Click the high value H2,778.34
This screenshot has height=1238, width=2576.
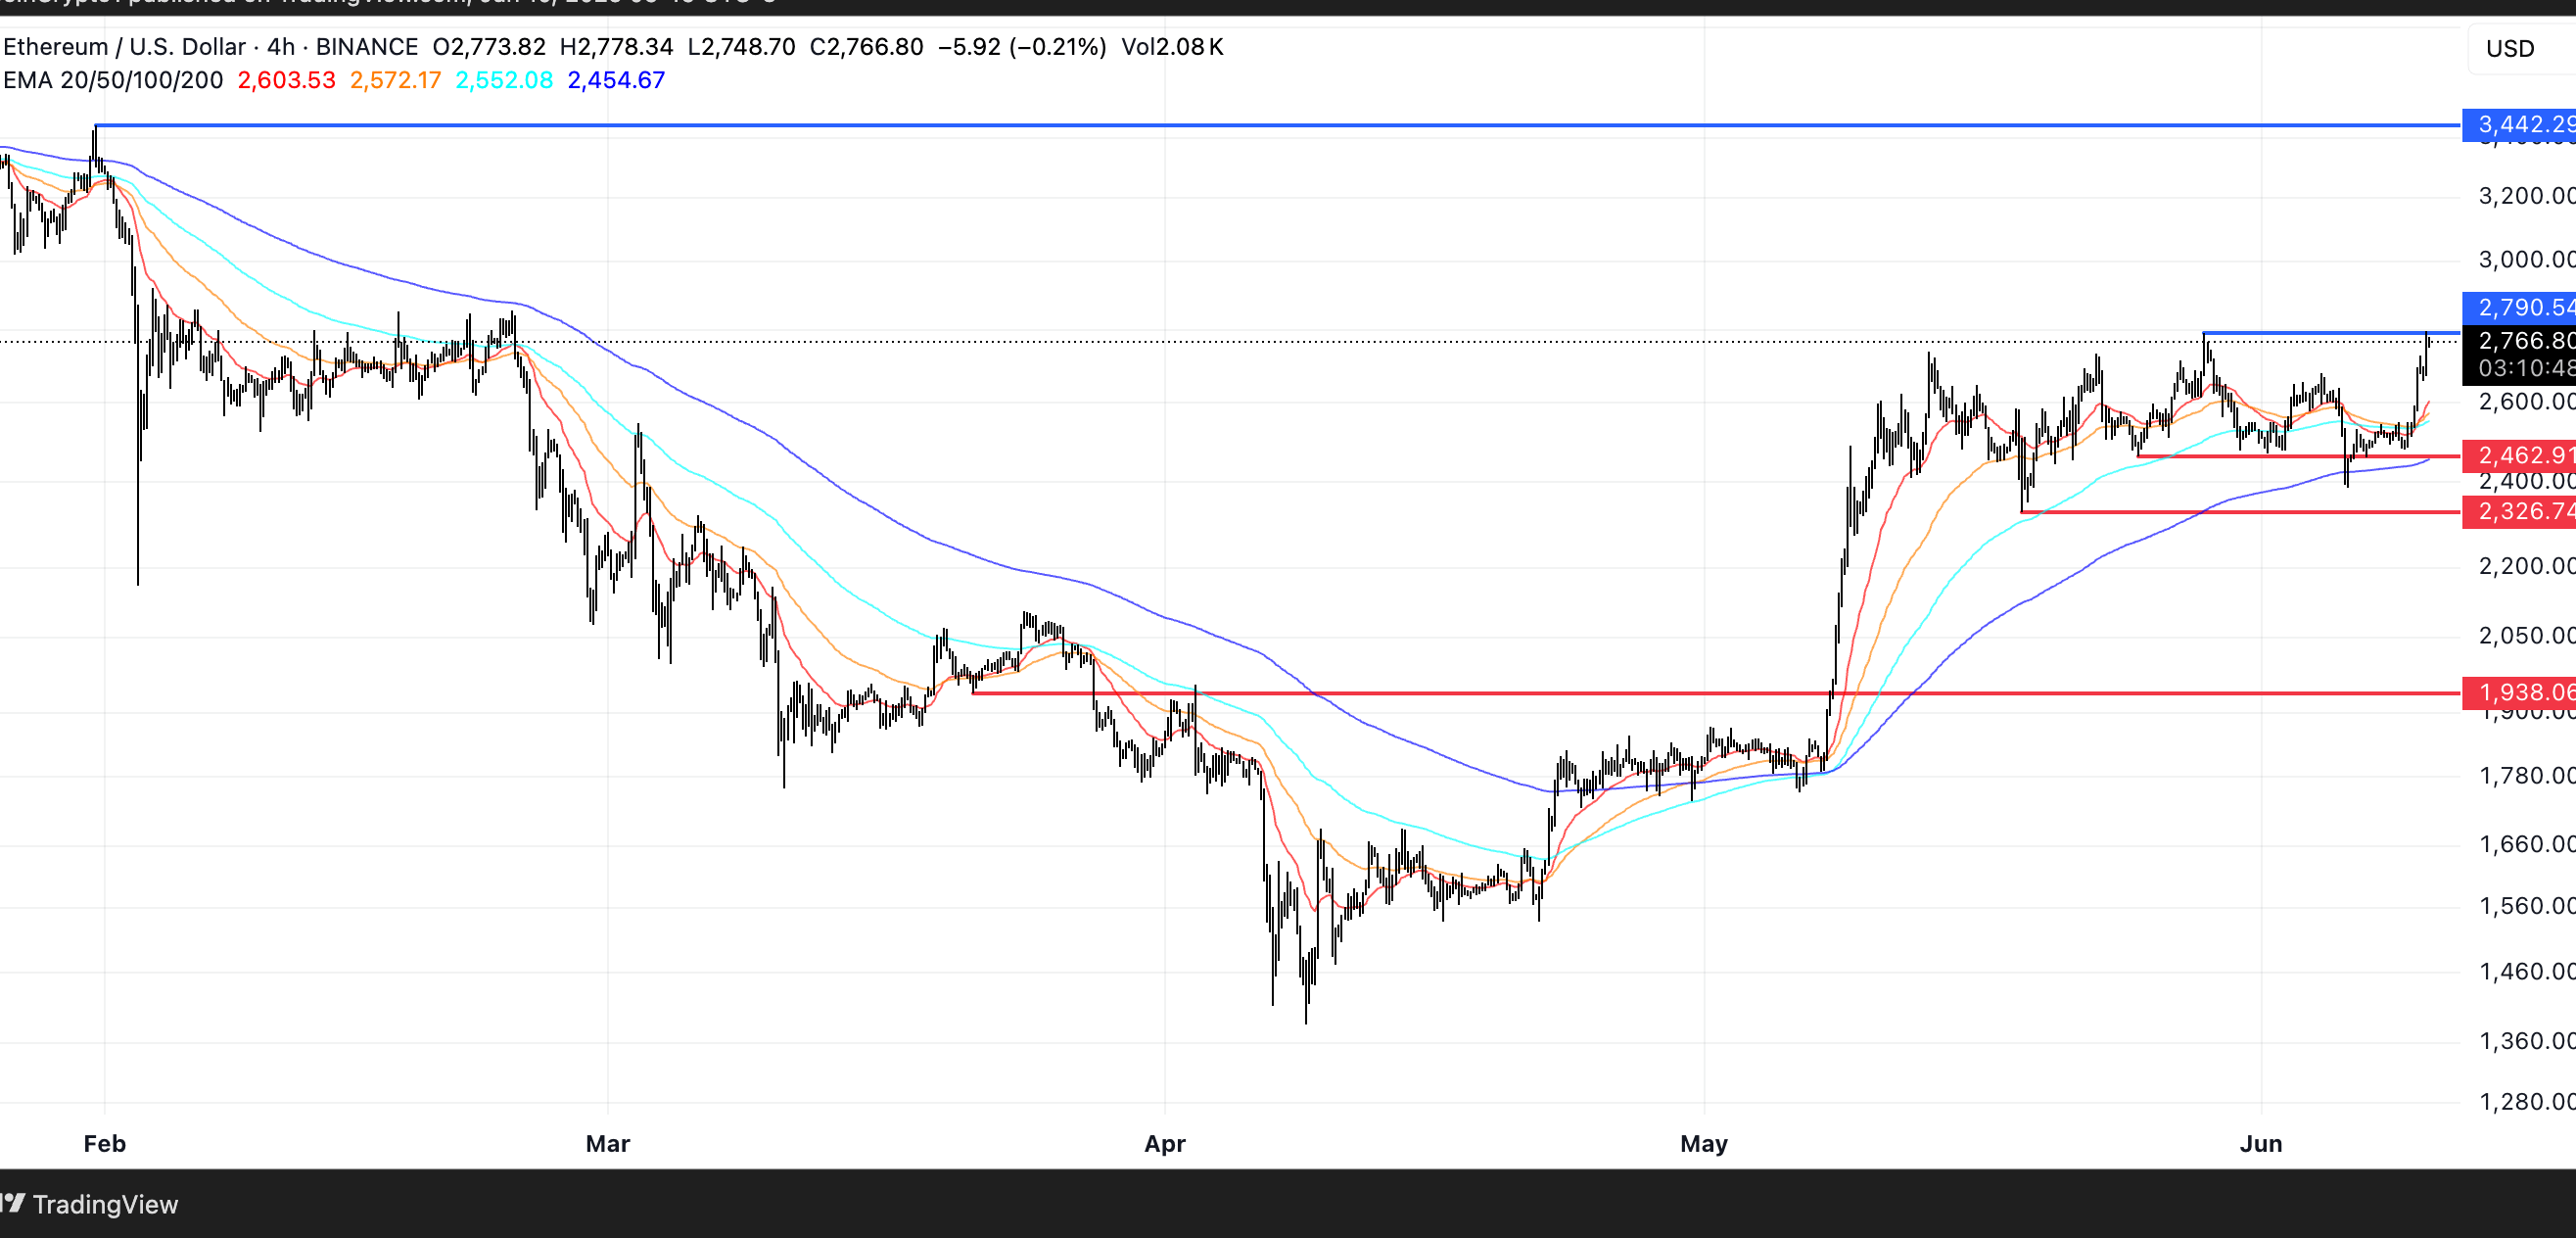[x=616, y=47]
